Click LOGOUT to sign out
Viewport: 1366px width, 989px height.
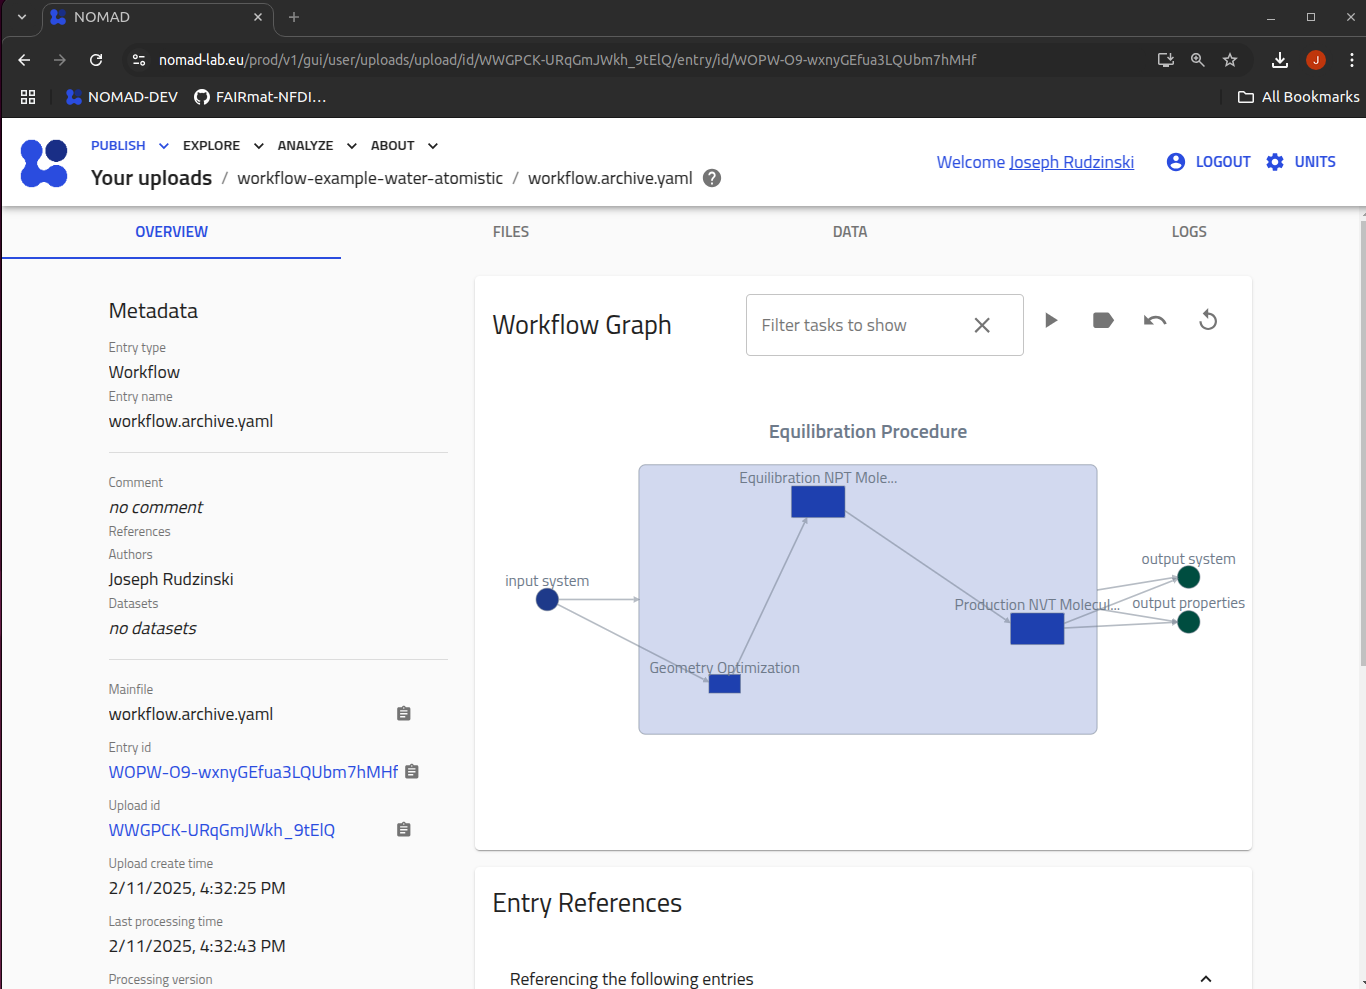1221,161
